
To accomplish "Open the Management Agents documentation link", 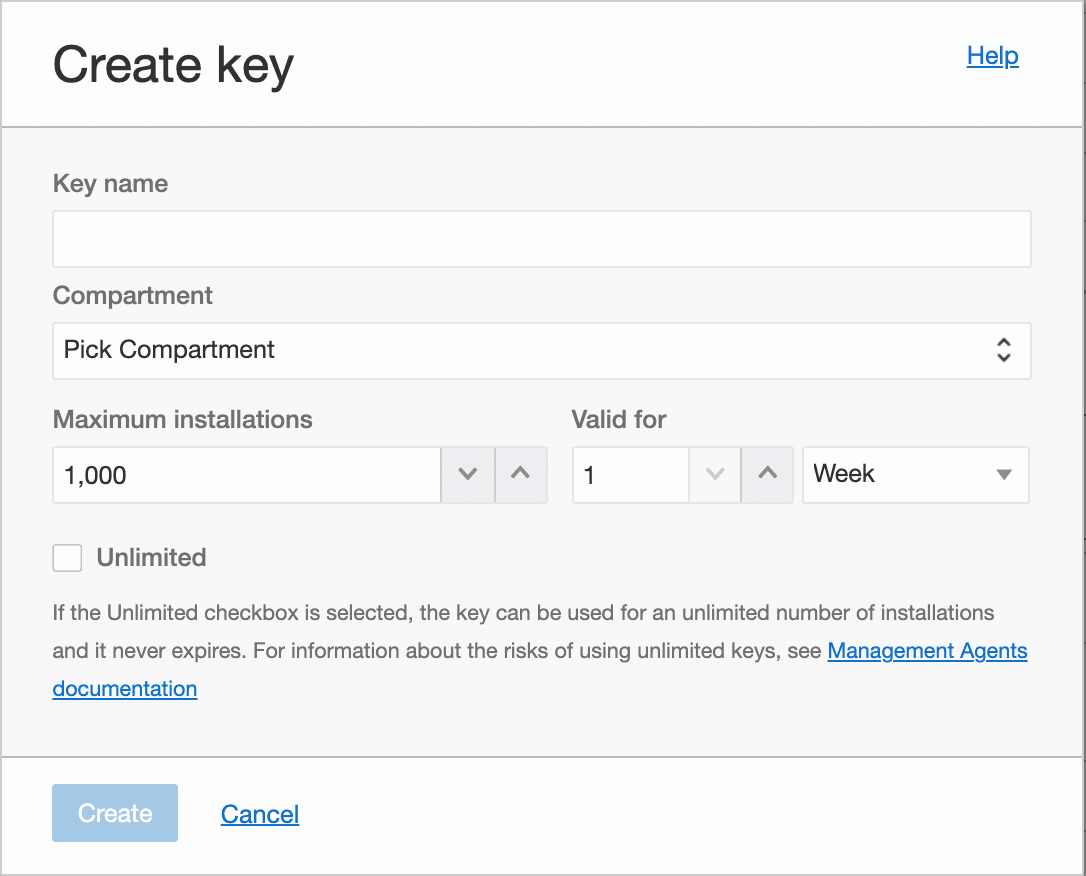I will coord(927,651).
